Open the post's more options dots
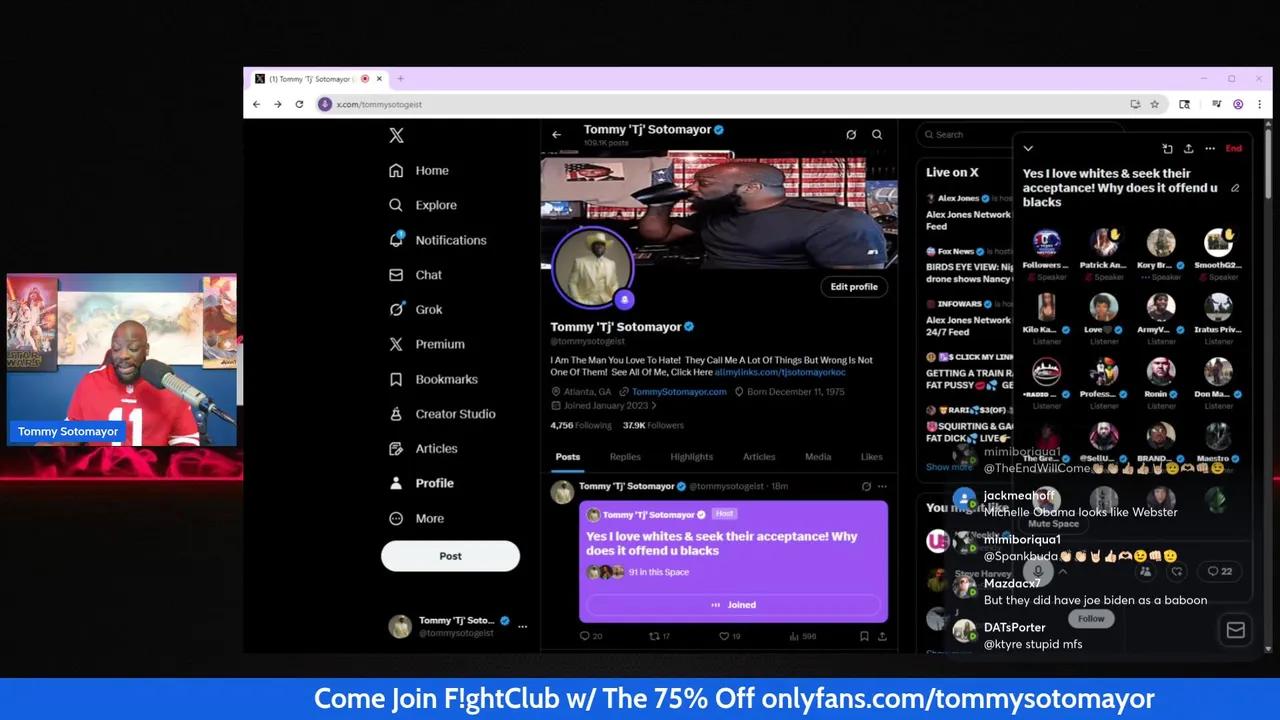This screenshot has height=720, width=1280. pos(882,486)
